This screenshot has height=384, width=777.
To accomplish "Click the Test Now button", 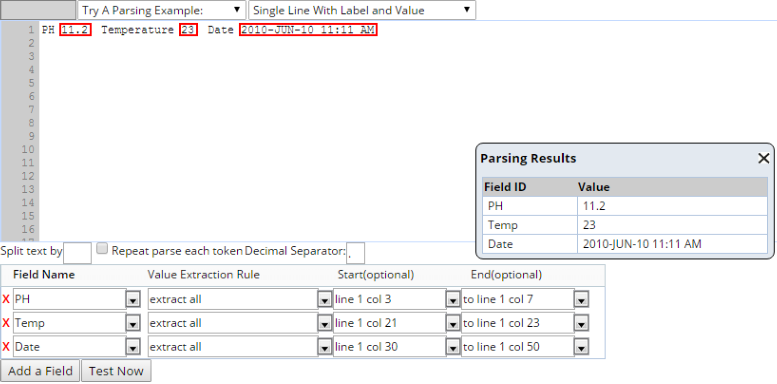I will [x=116, y=371].
